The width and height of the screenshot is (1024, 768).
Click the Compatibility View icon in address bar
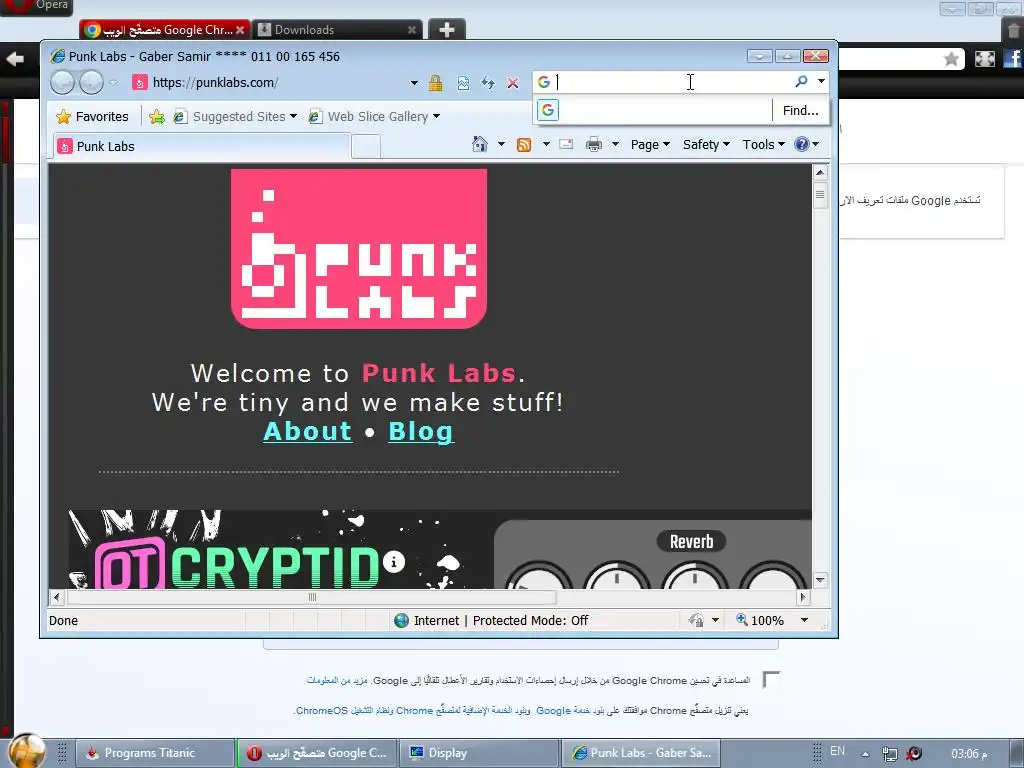pos(463,83)
